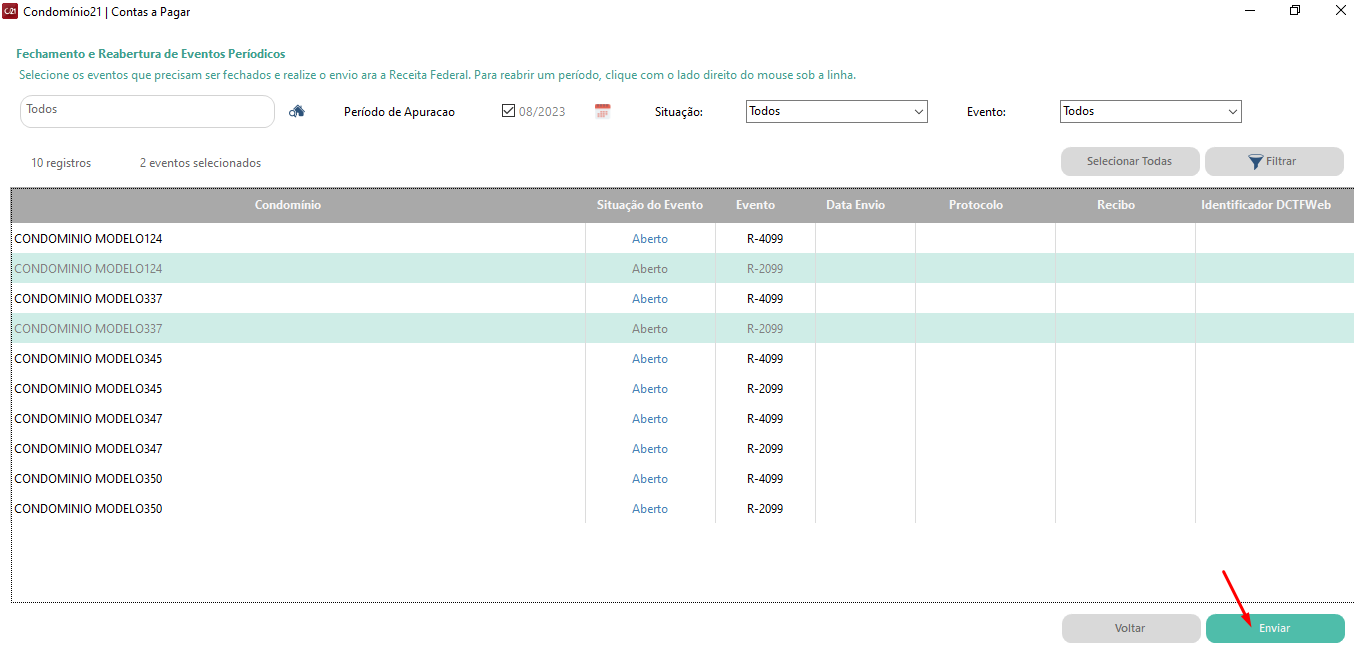Select CONDOMINIO MODELO347 row with R-2099
The width and height of the screenshot is (1354, 655).
pyautogui.click(x=682, y=449)
